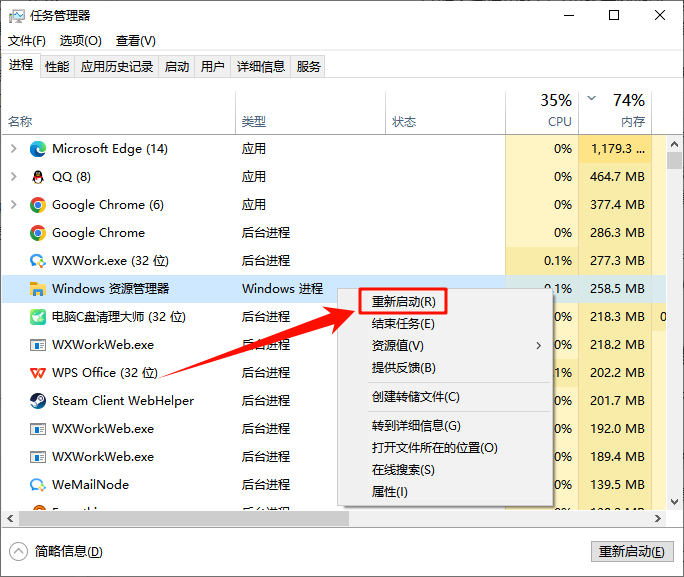Select the WPS Office (32 位) process name

click(105, 373)
